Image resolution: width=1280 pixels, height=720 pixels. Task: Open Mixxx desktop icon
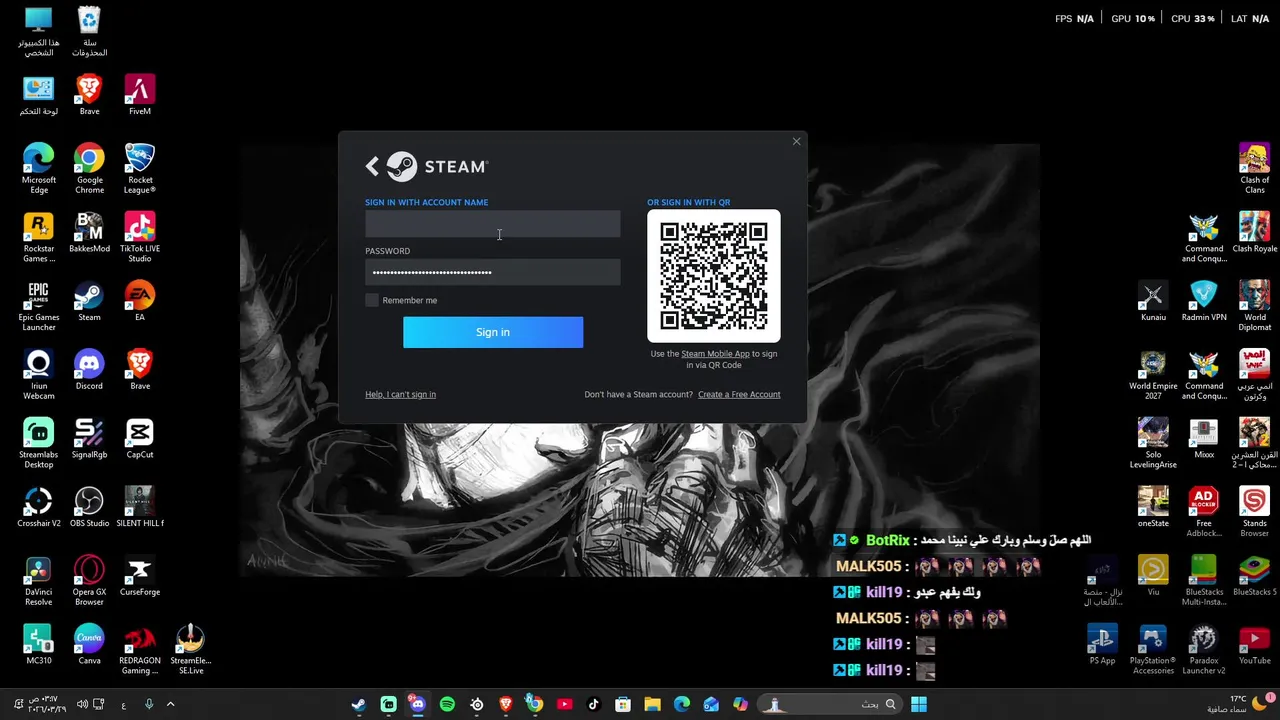1203,438
